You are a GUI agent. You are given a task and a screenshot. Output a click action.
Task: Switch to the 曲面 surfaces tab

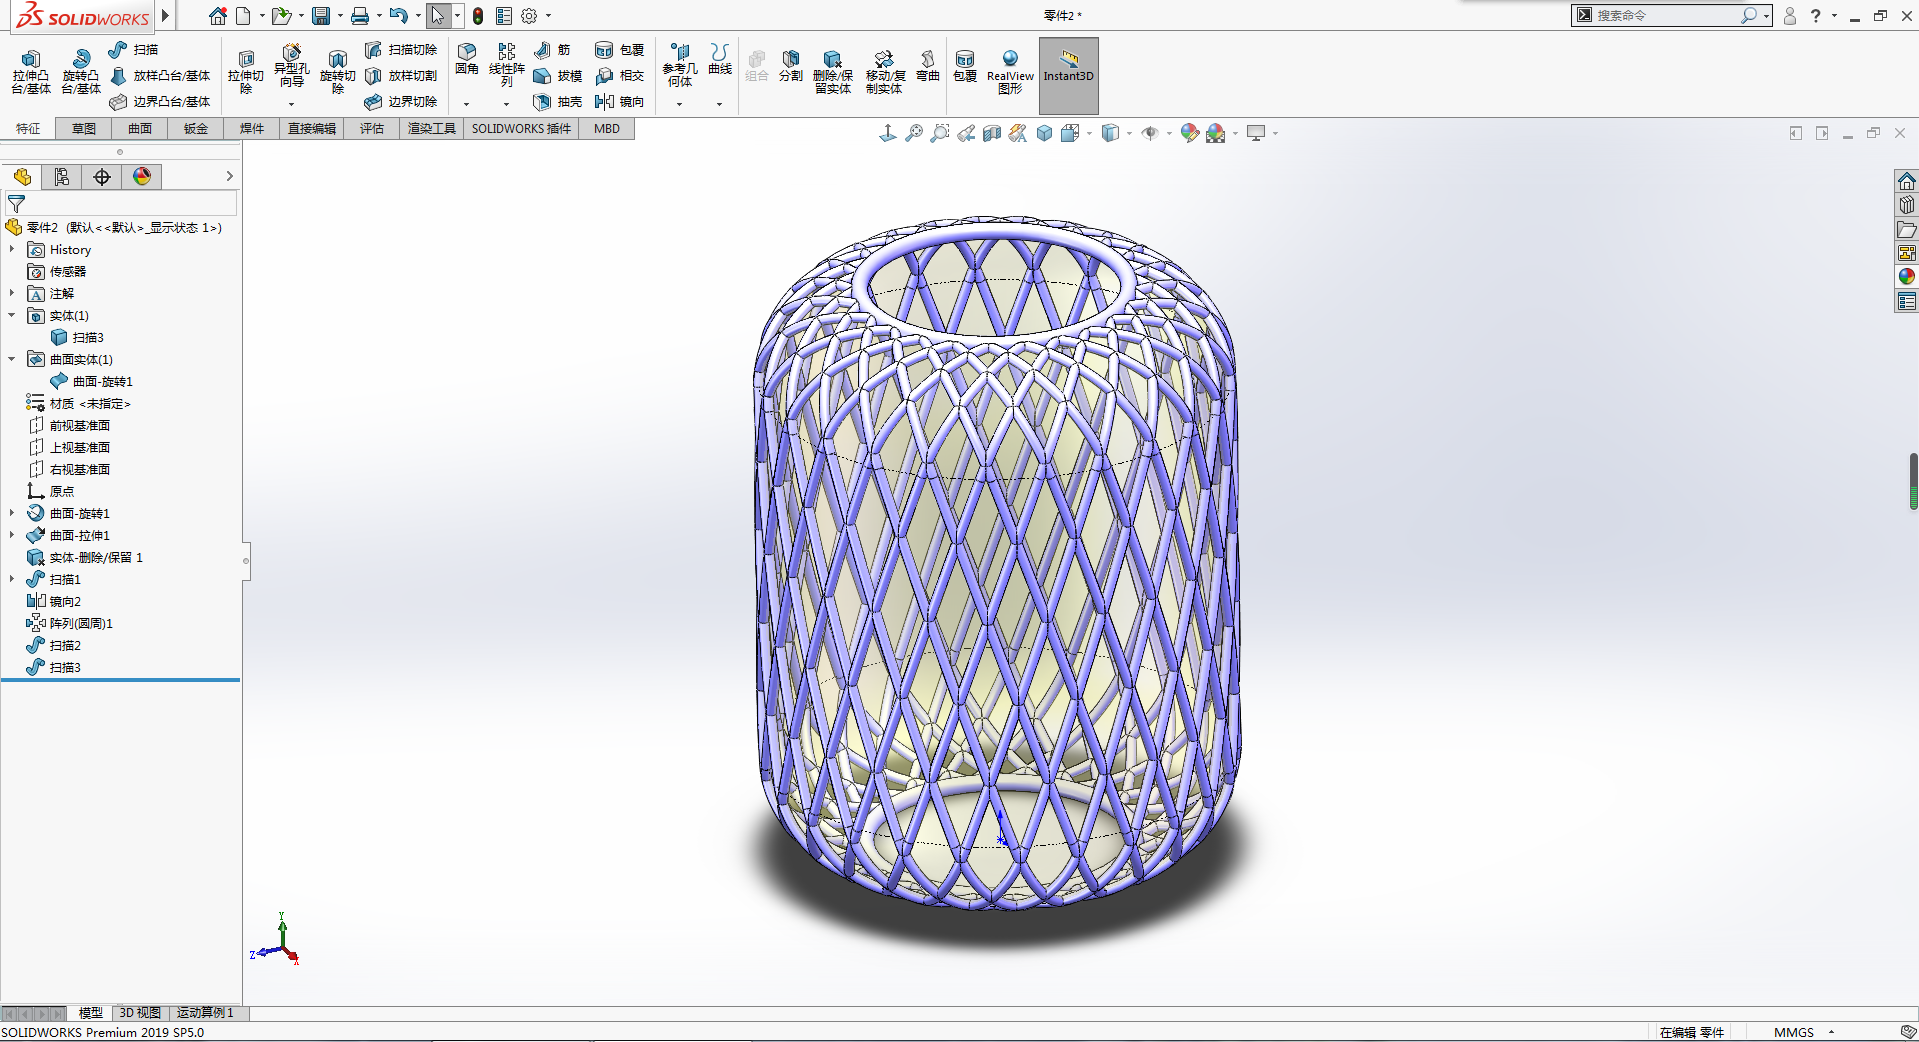tap(140, 129)
